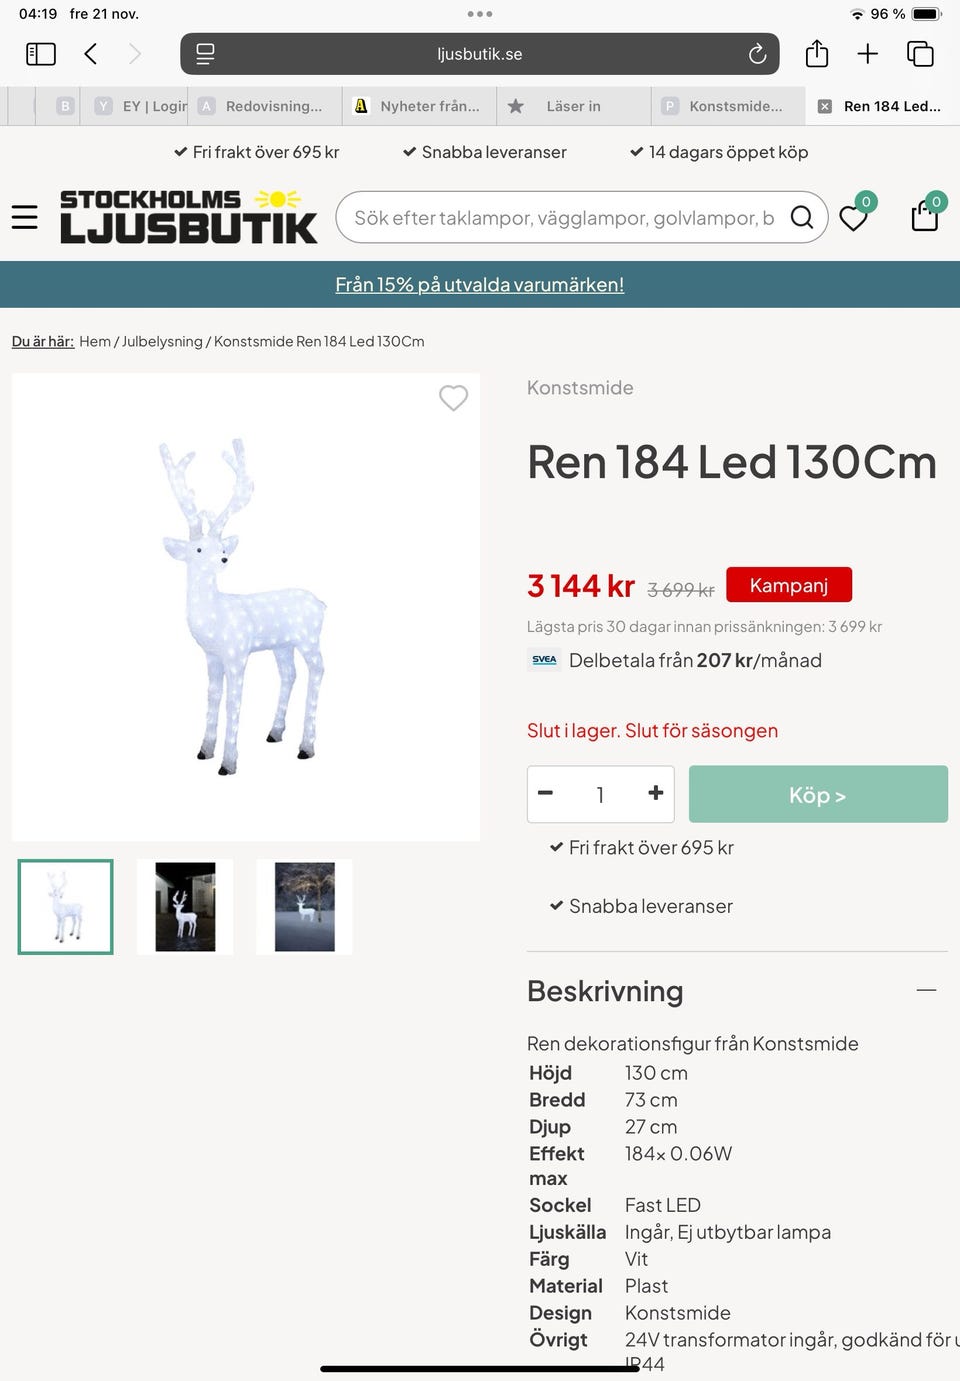
Task: Open the 15% utvalda varumärken promotion link
Action: click(x=480, y=285)
